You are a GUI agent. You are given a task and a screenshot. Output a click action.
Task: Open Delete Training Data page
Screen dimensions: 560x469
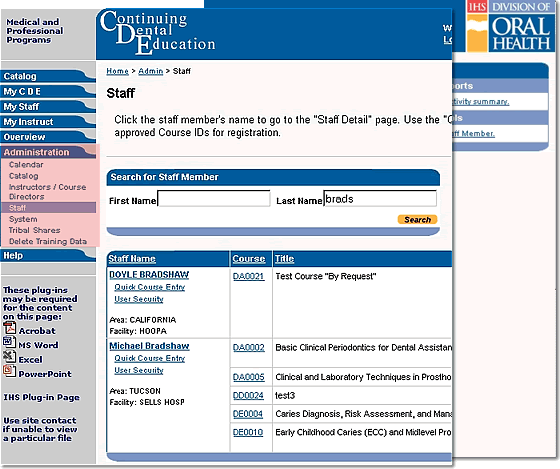[48, 241]
